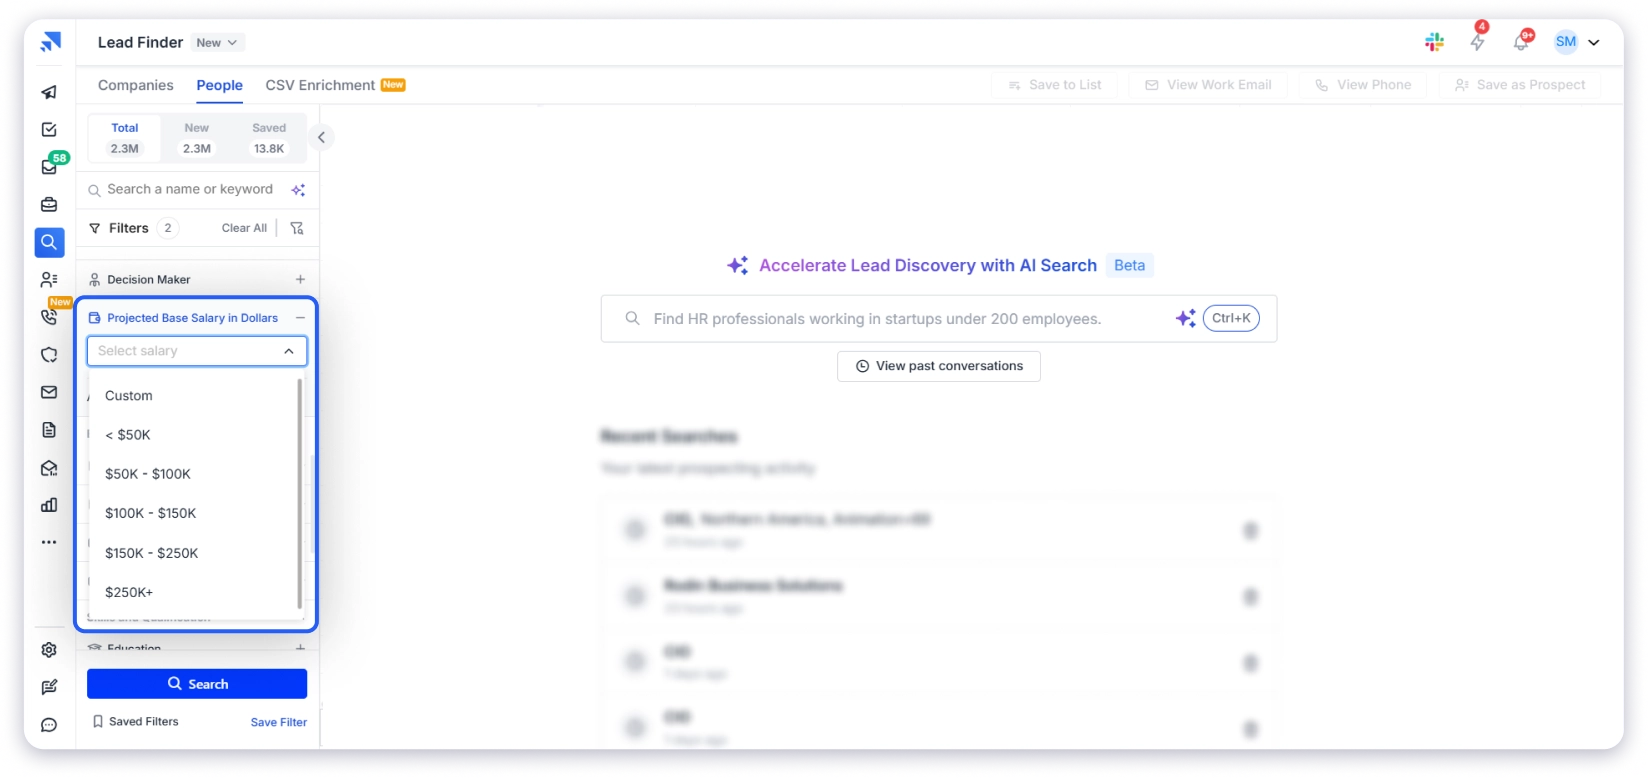Screen dimensions: 1648x778
Task: Open the inbox icon with 58 badge
Action: click(49, 167)
